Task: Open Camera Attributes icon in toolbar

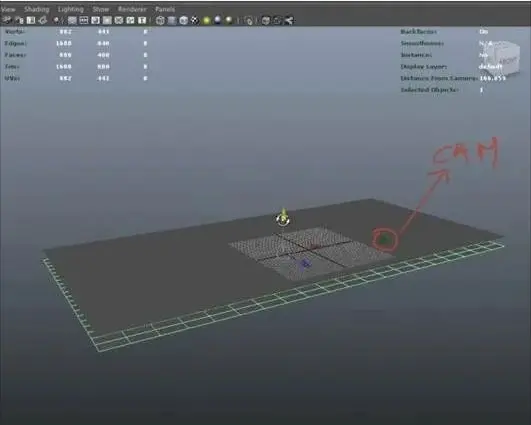Action: [x=19, y=21]
